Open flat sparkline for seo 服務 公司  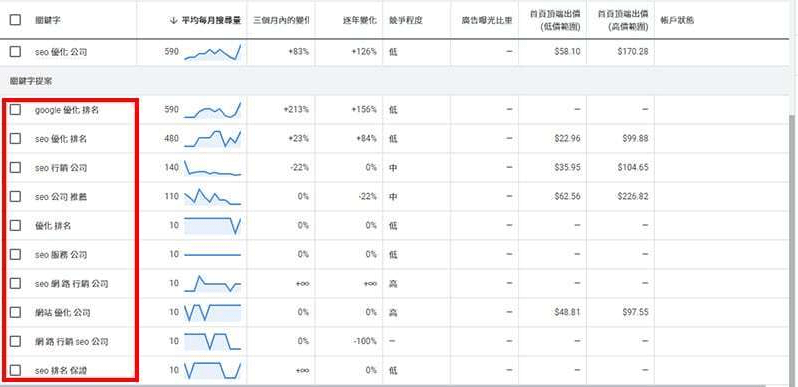point(213,255)
